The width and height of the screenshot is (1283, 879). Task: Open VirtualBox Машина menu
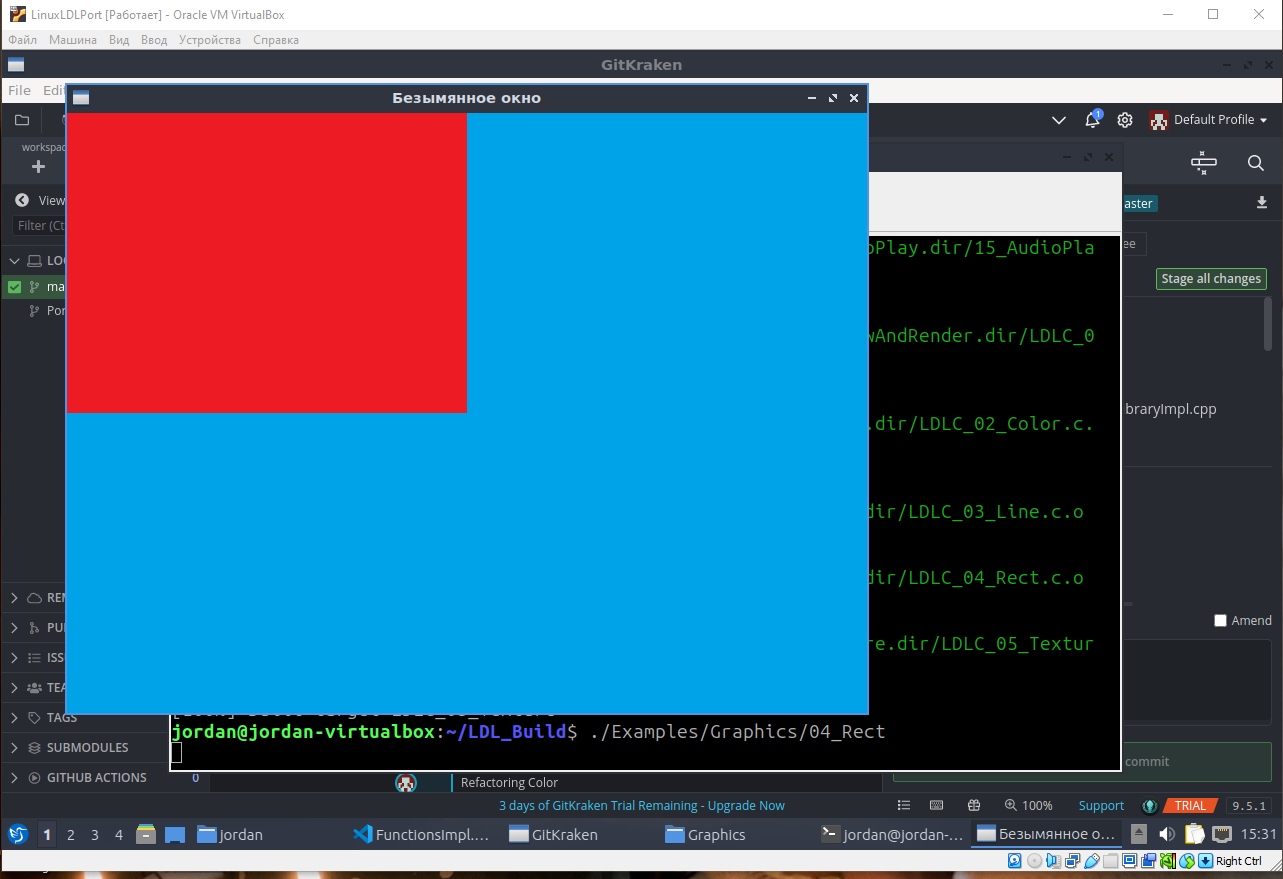point(73,40)
